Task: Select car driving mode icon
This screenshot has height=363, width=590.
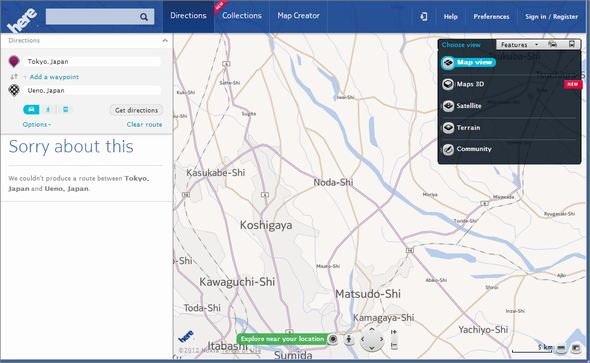Action: [31, 109]
